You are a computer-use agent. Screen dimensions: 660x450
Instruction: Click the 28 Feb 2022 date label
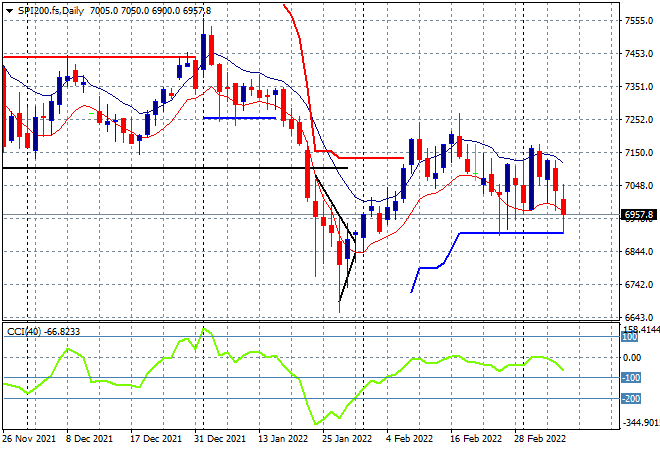540,439
